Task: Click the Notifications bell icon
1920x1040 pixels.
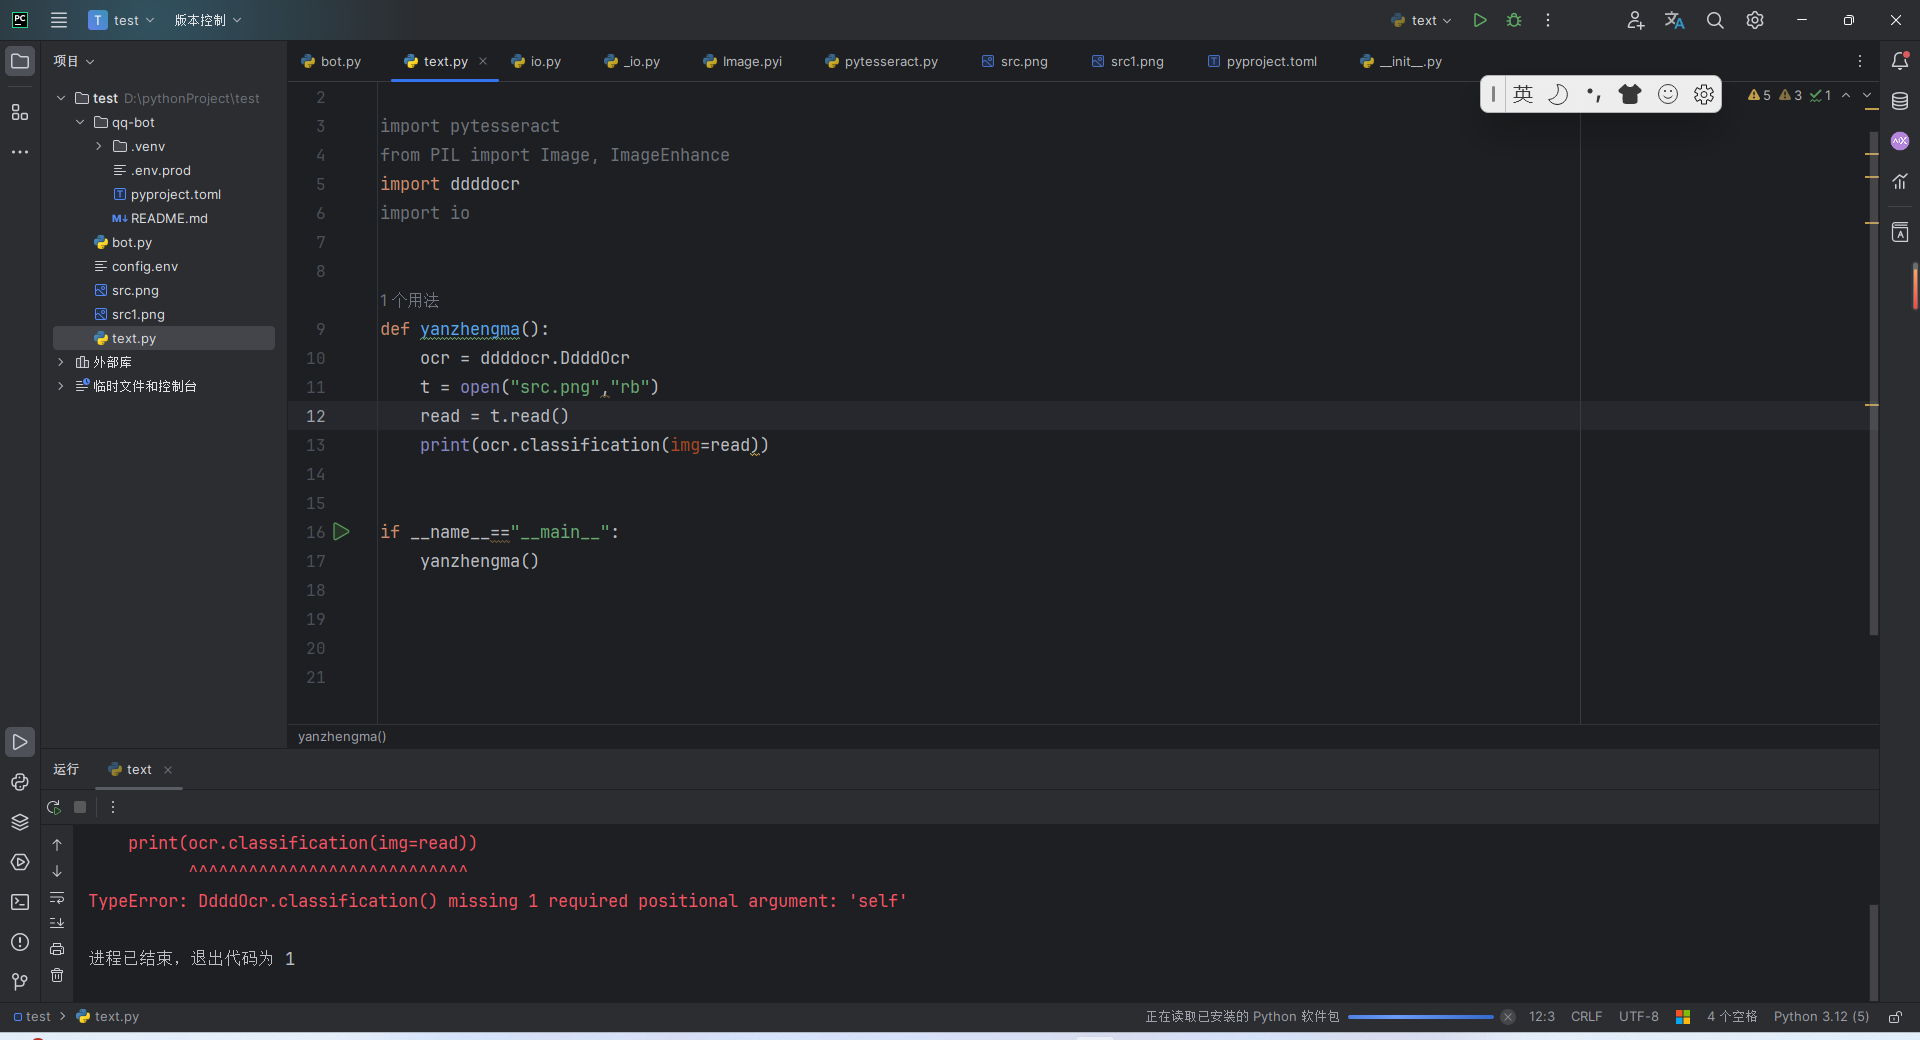Action: 1900,61
